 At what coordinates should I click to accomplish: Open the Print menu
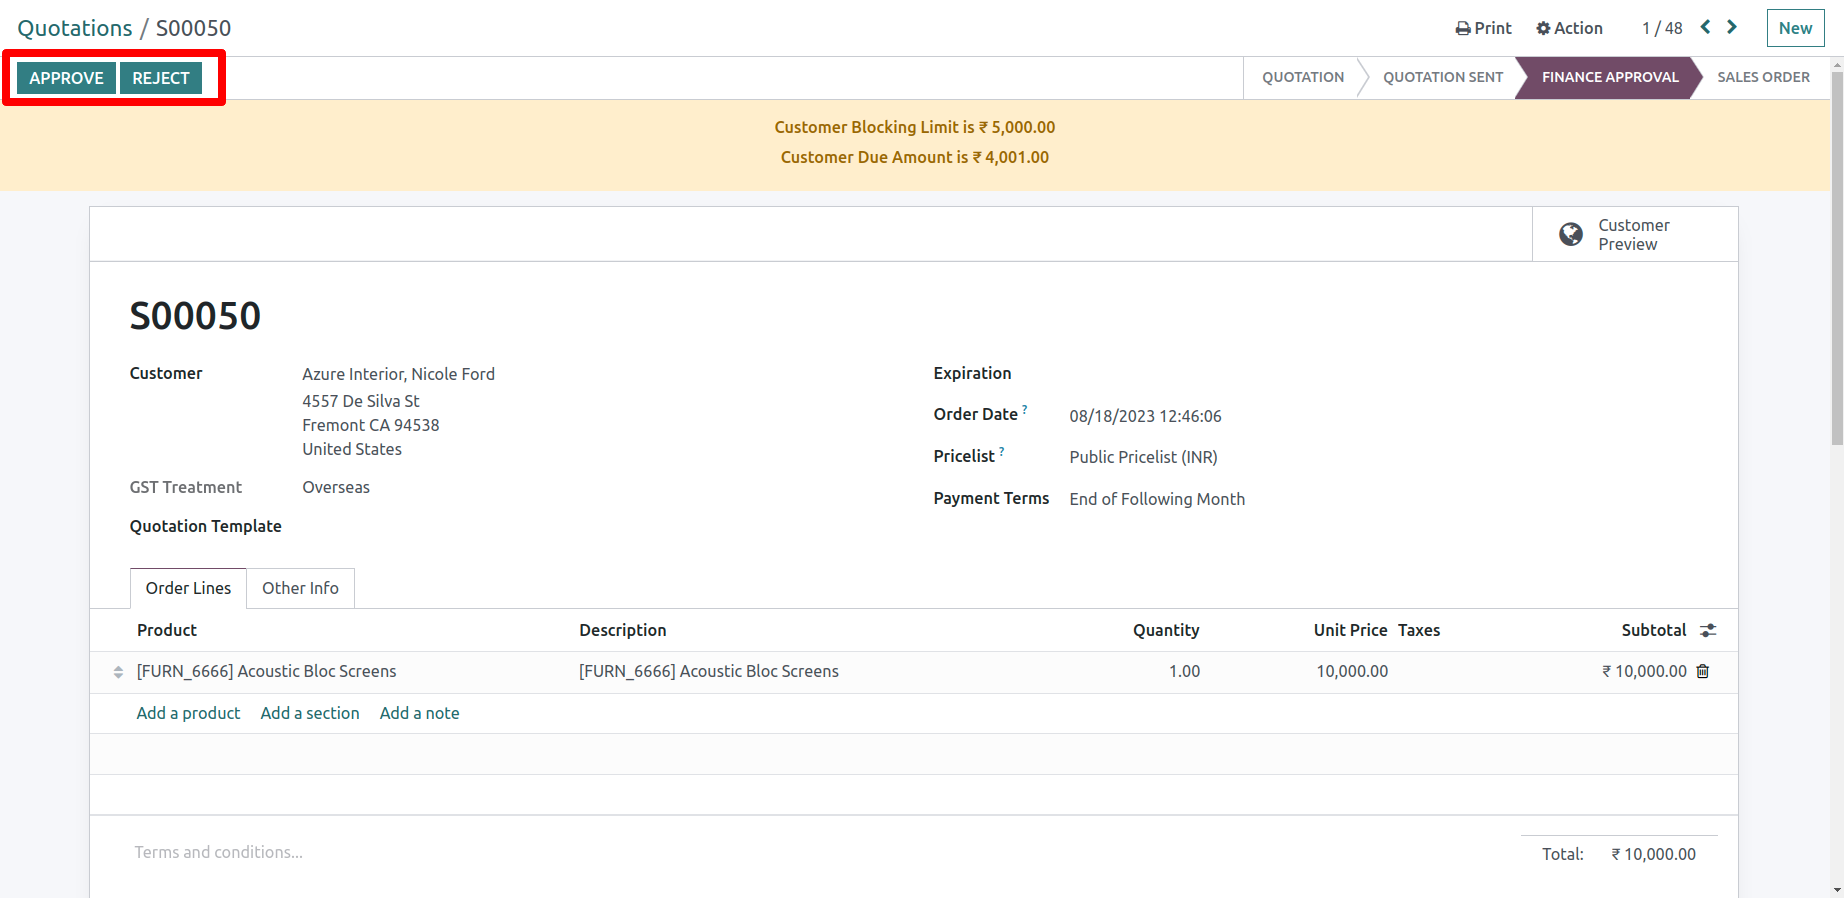click(x=1483, y=28)
